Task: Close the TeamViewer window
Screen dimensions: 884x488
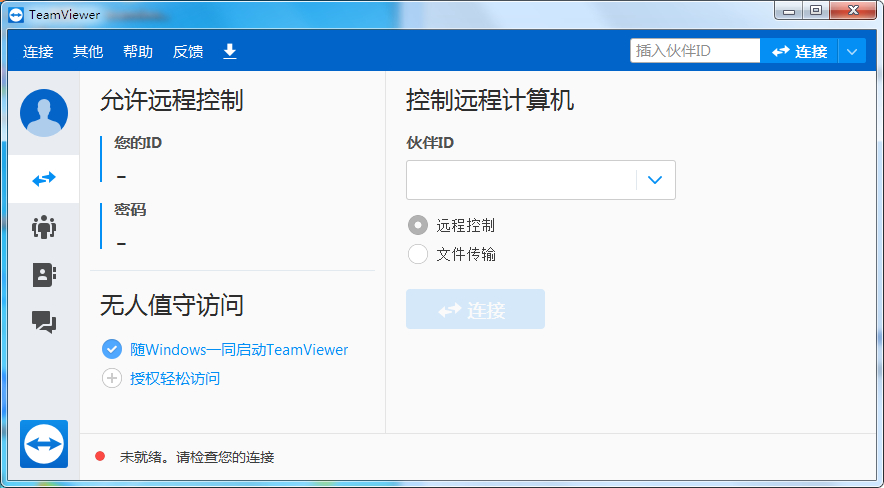Action: pyautogui.click(x=854, y=10)
